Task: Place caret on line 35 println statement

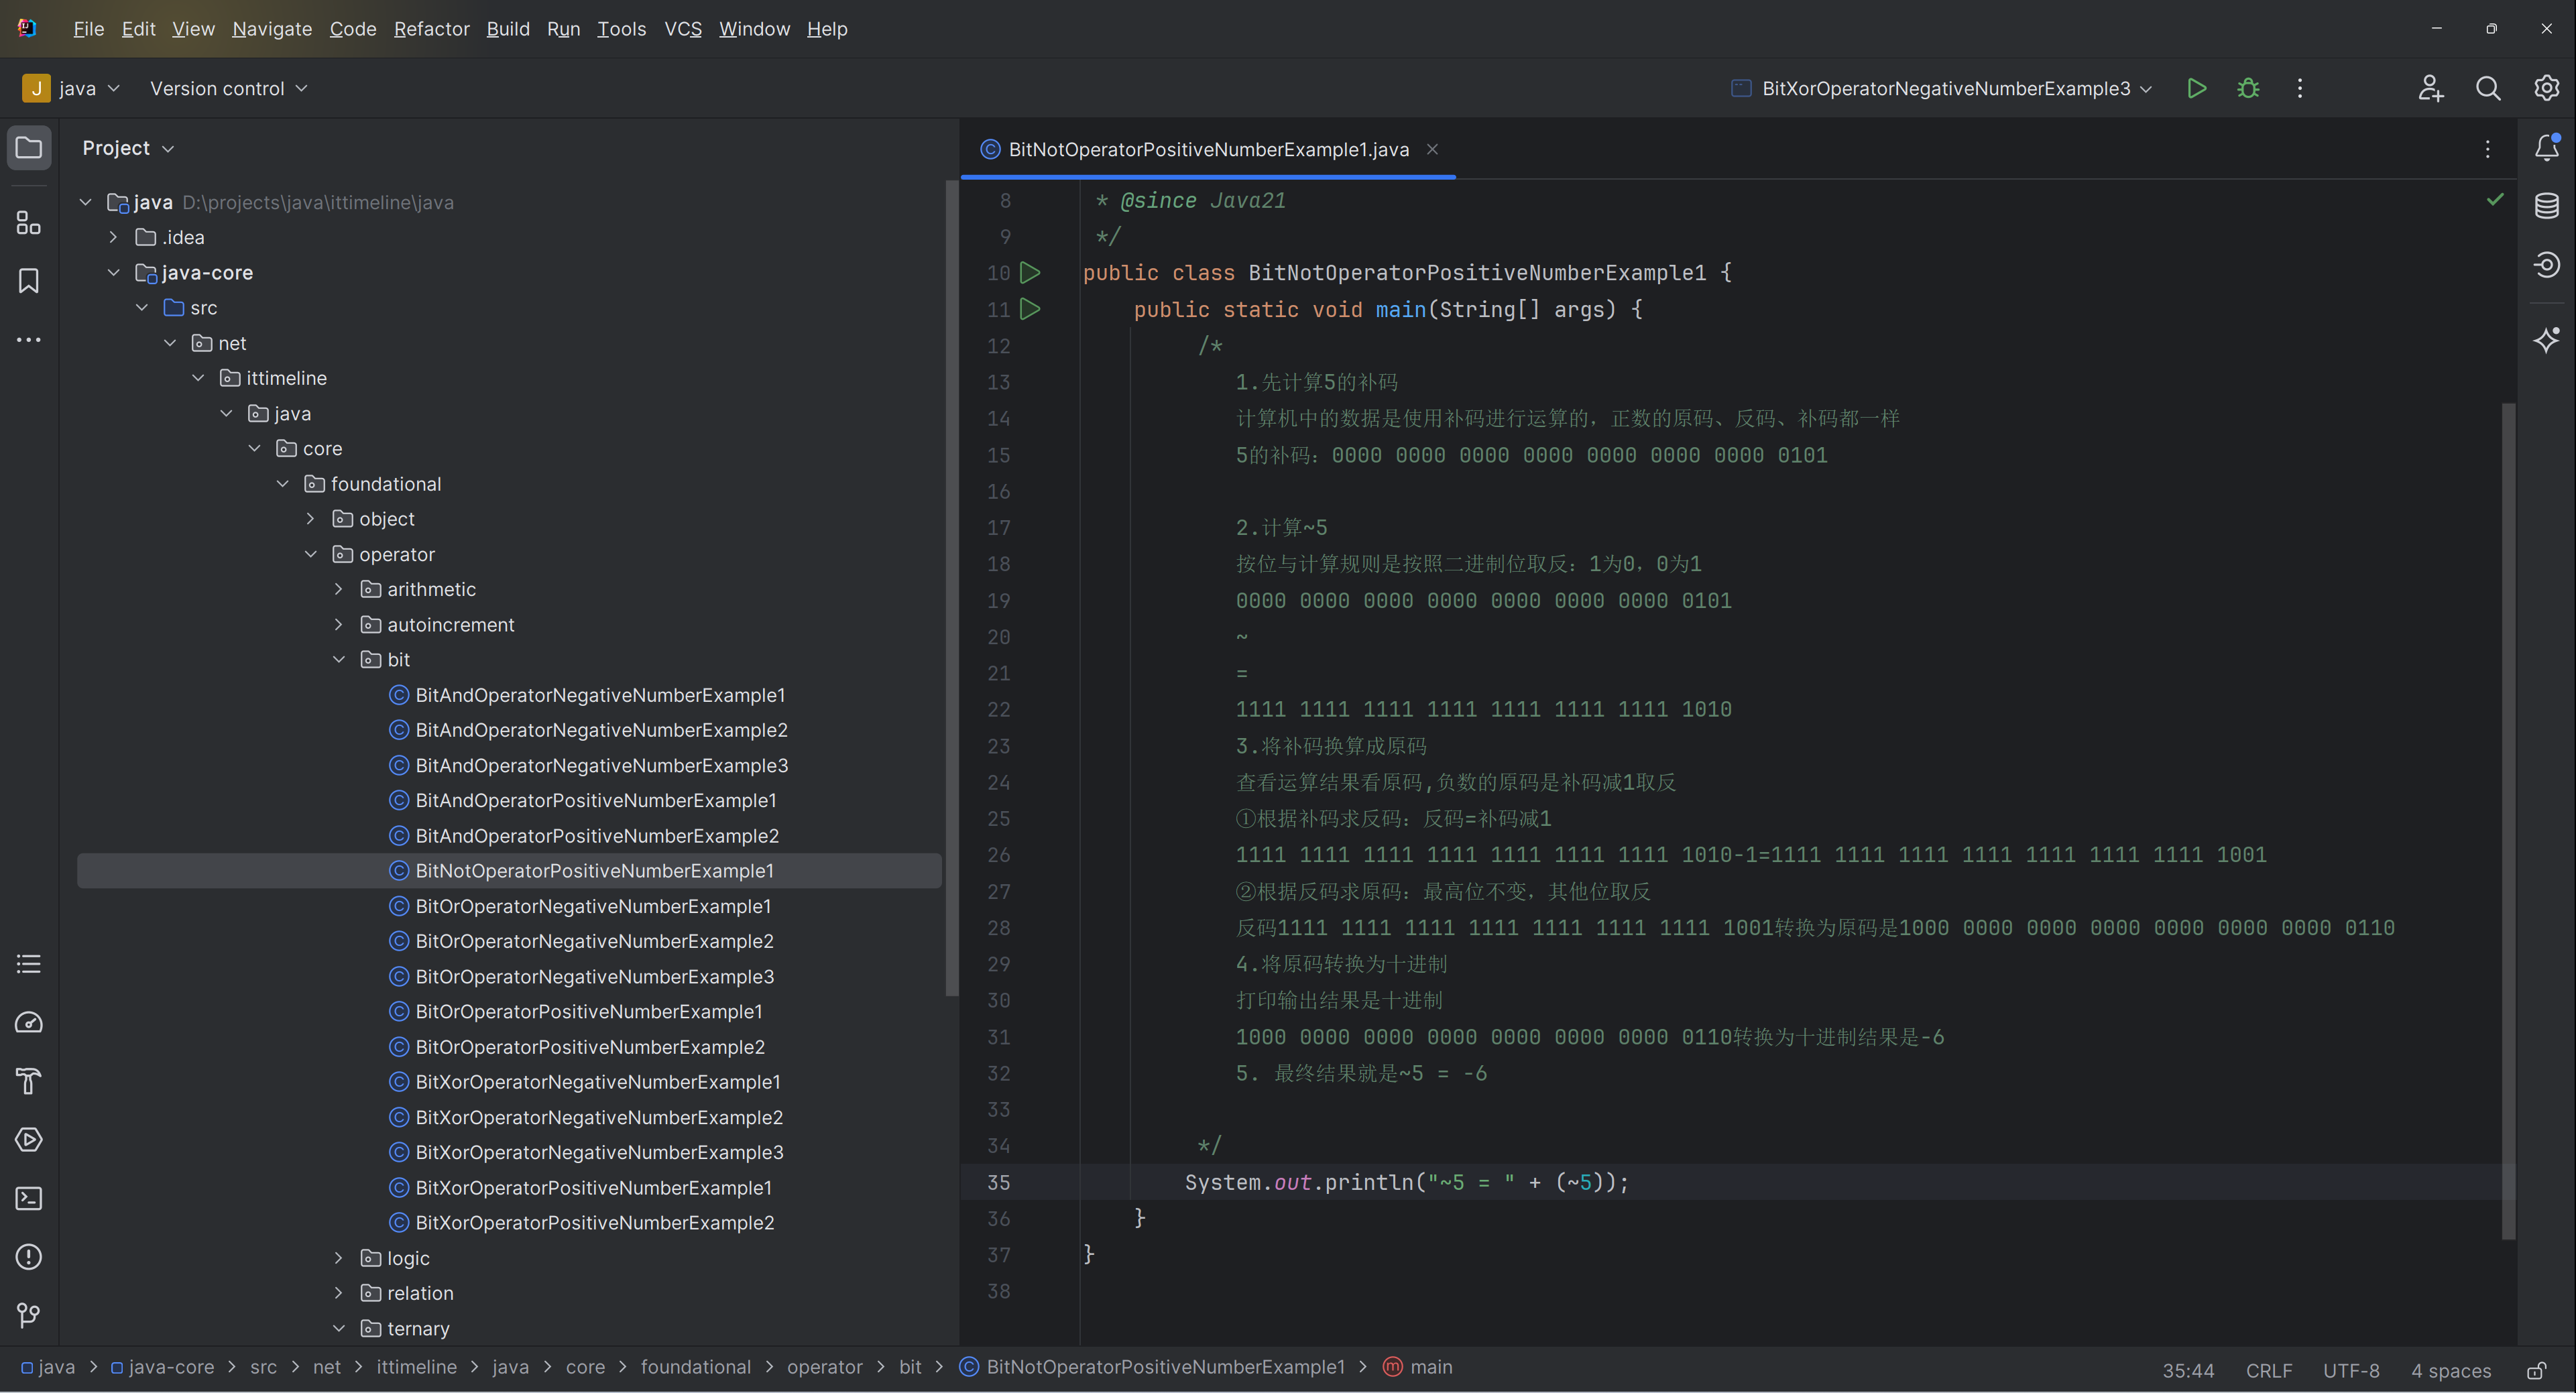Action: pyautogui.click(x=1406, y=1183)
